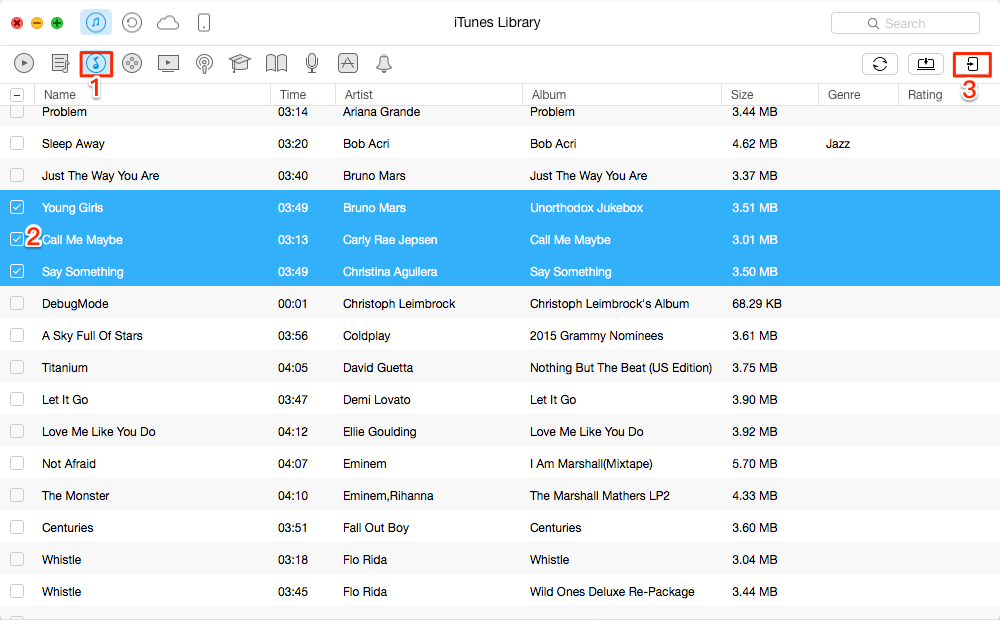
Task: Uncheck the Young Girls checkbox
Action: [x=17, y=207]
